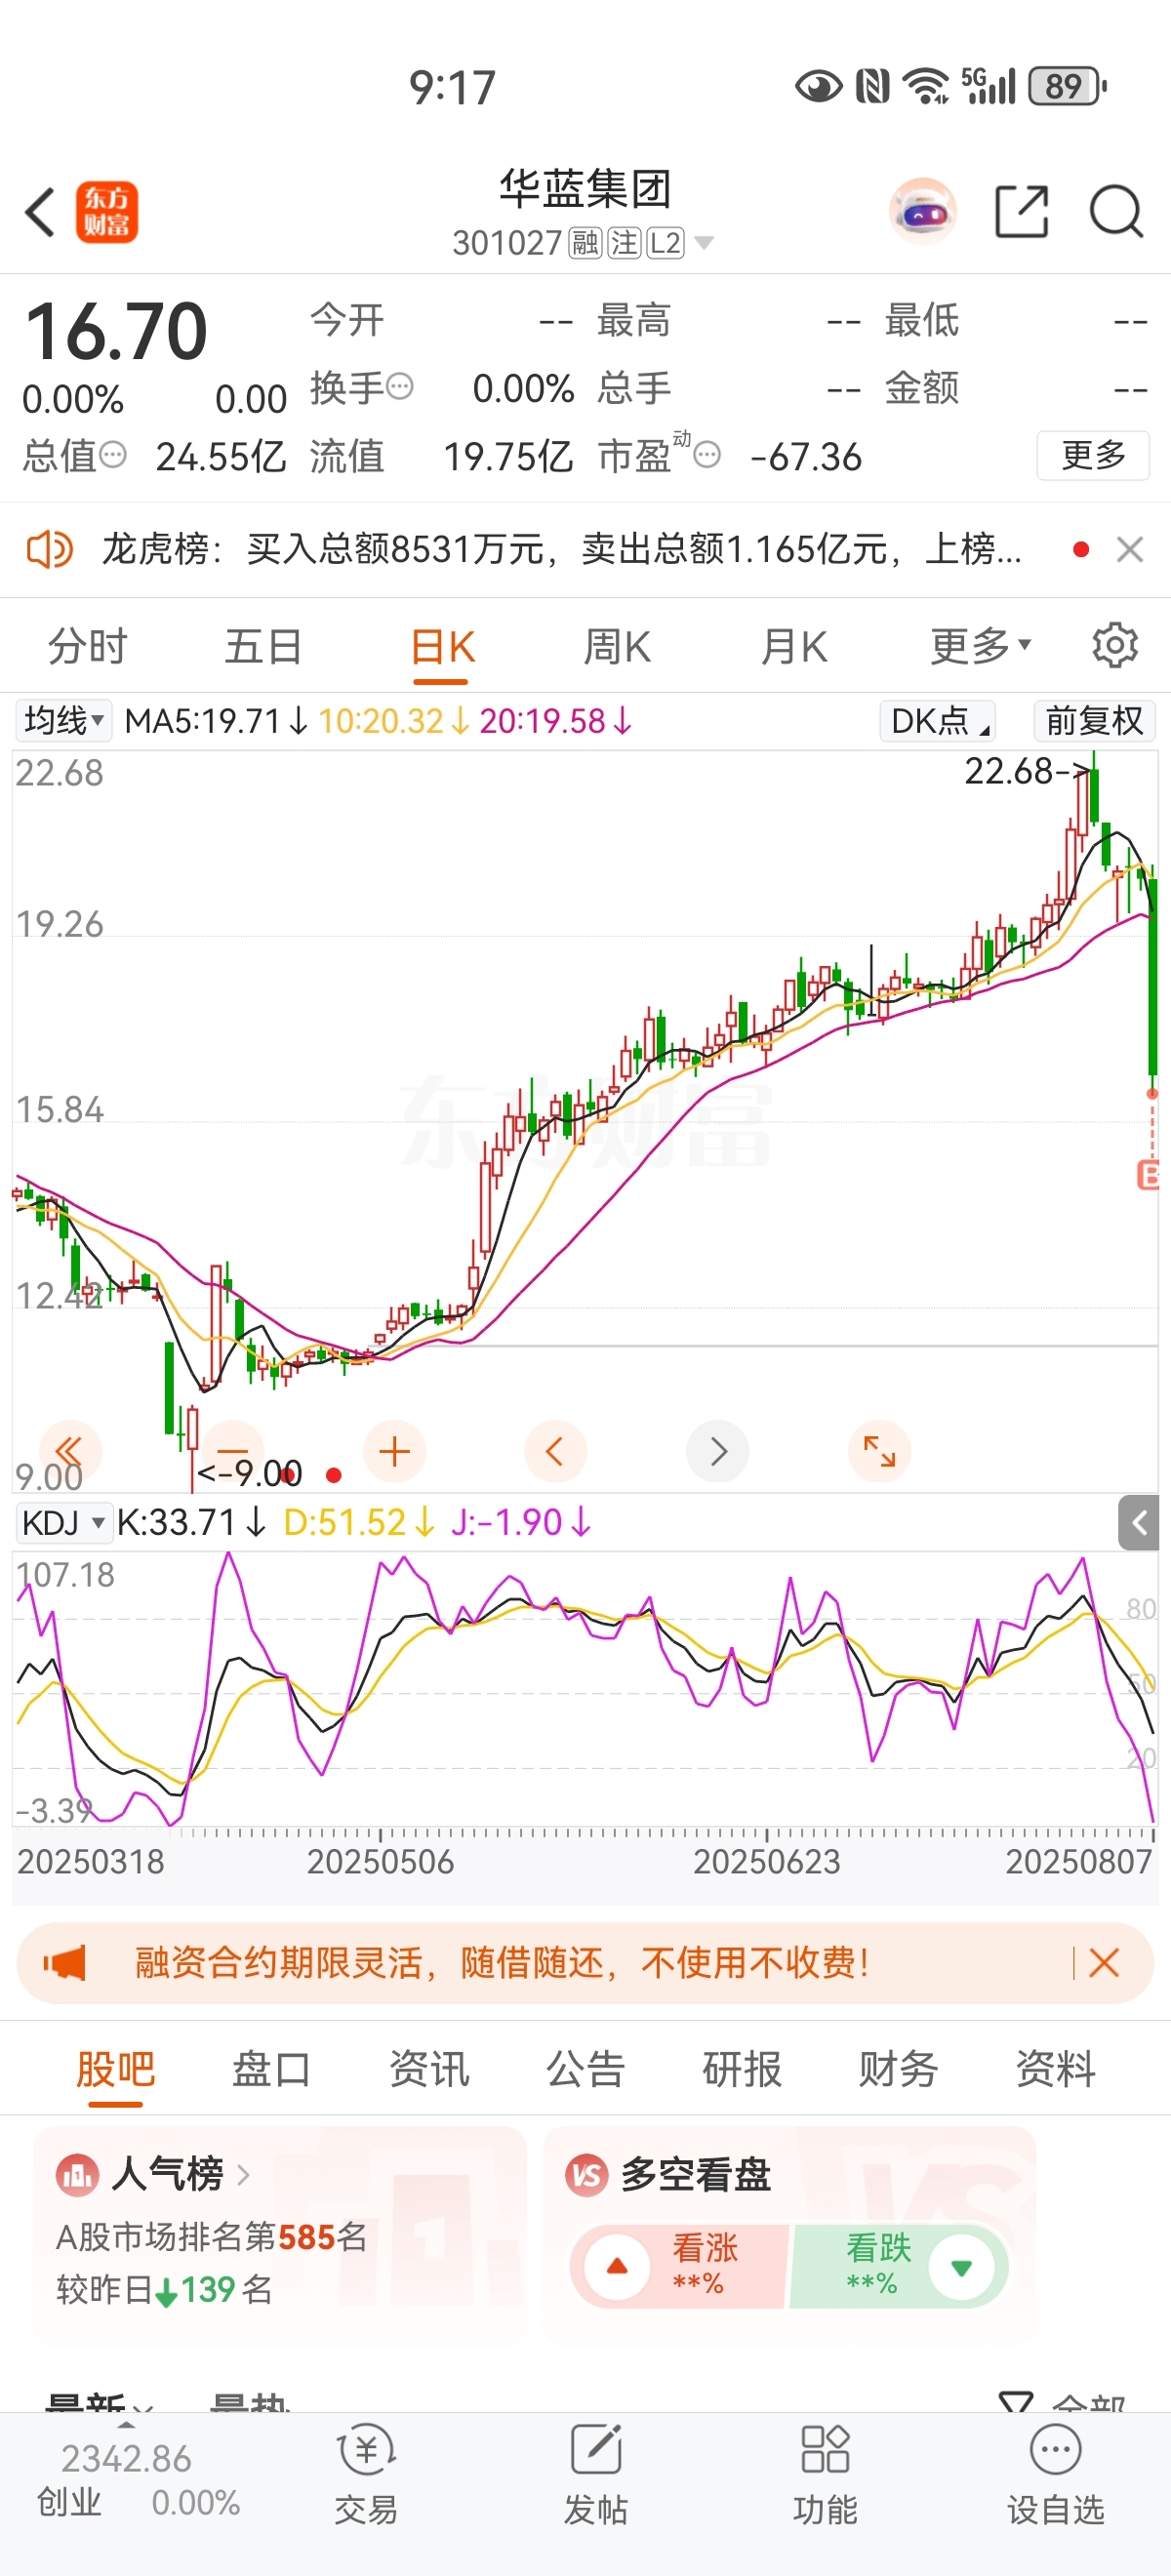Toggle the DK点 indicator

pyautogui.click(x=938, y=720)
